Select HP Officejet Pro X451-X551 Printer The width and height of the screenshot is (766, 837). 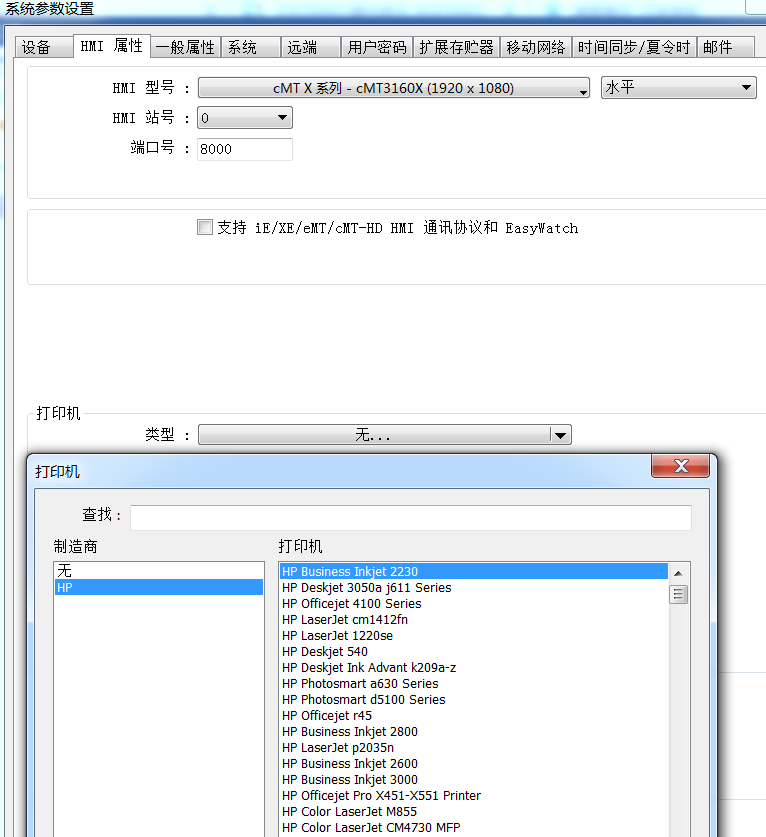(x=381, y=796)
